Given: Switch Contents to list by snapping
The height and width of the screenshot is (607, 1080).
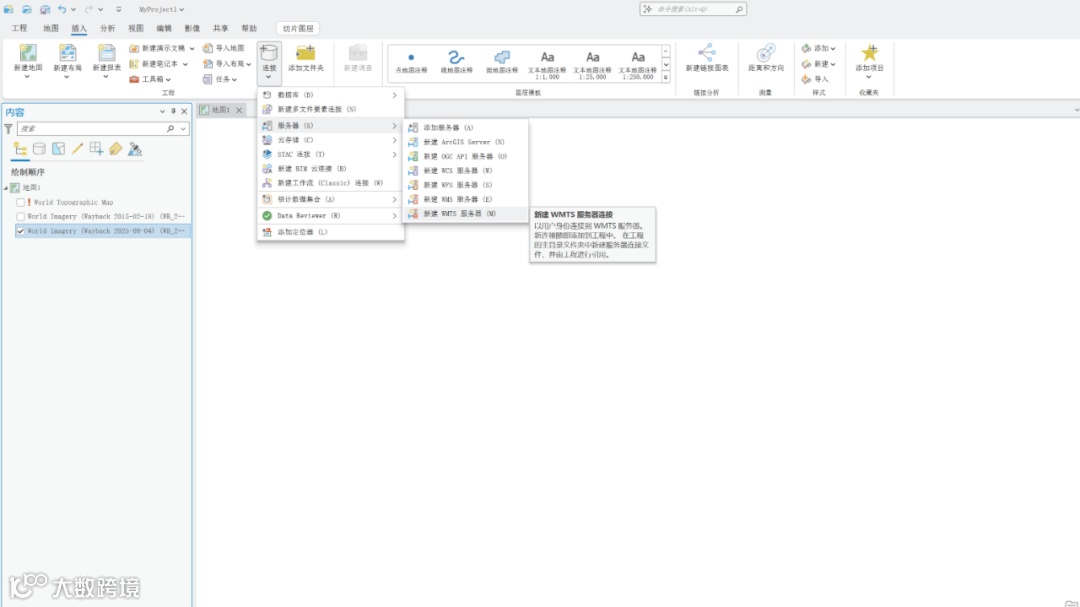Looking at the screenshot, I should click(96, 149).
